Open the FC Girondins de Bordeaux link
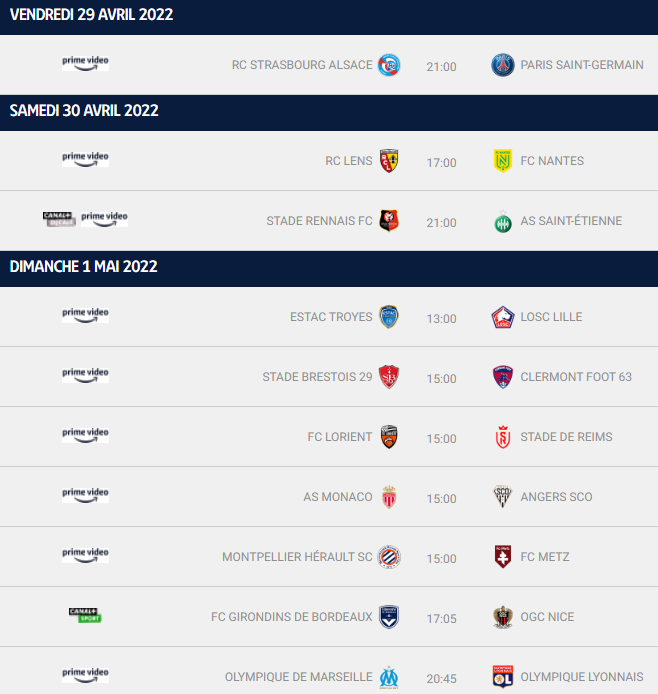Screen dimensions: 658x694 [292, 617]
